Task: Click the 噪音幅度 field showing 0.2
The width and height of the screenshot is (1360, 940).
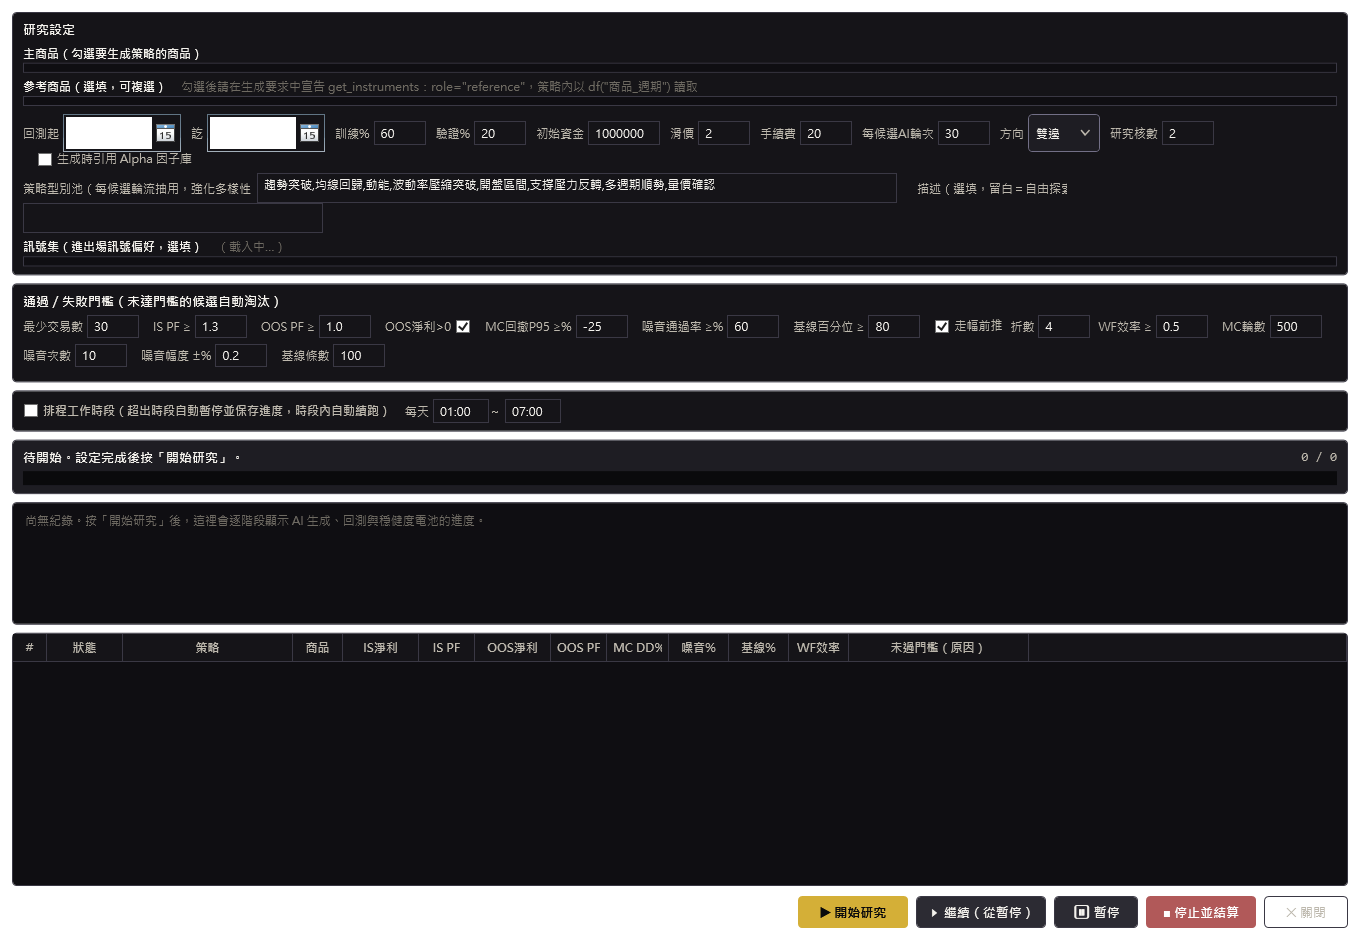Action: pos(241,355)
